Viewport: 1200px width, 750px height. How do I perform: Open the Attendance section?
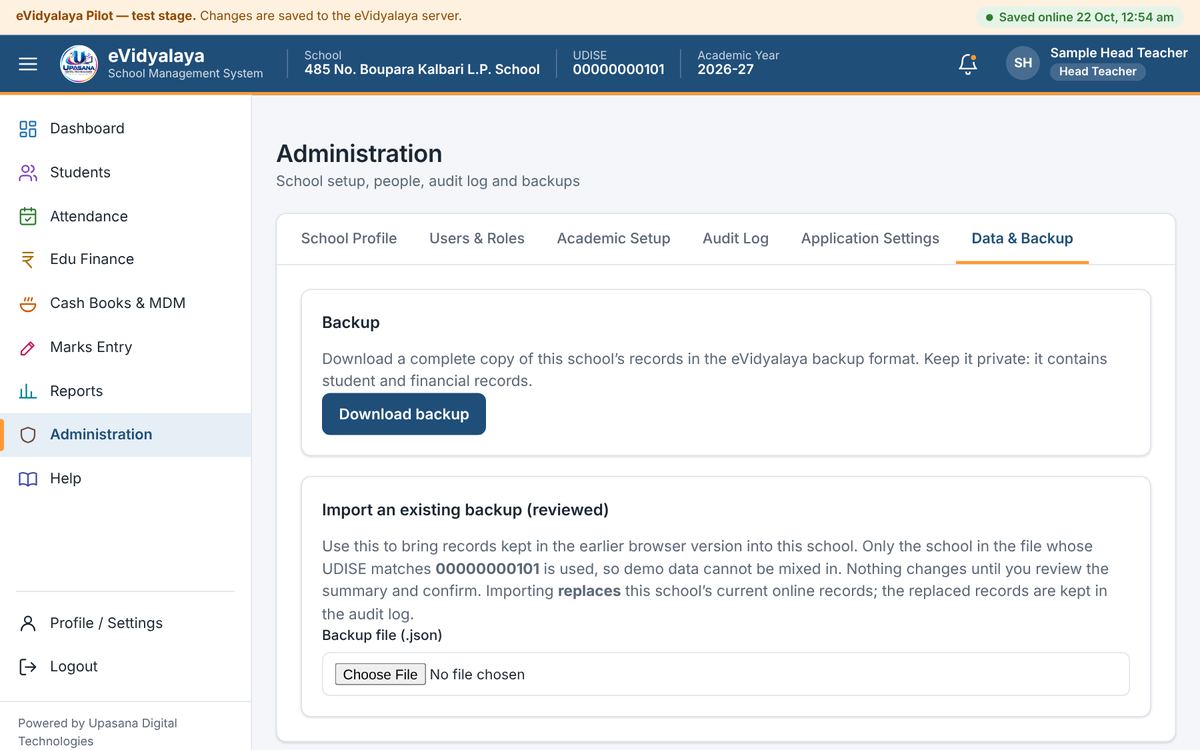pos(126,216)
